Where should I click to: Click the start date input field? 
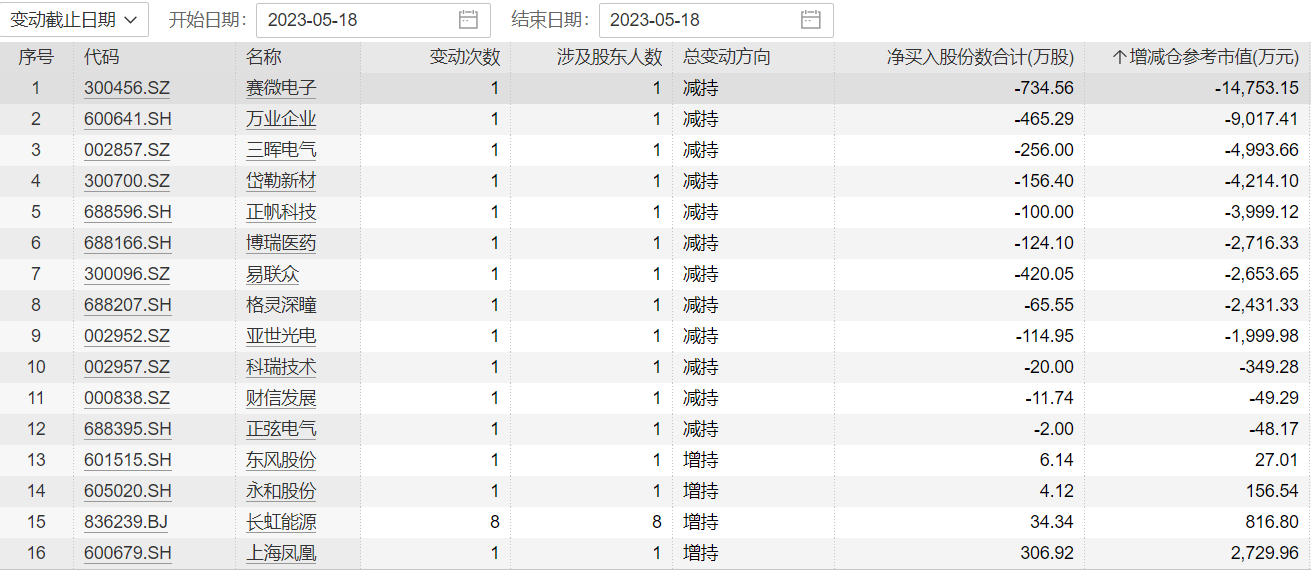click(x=355, y=20)
